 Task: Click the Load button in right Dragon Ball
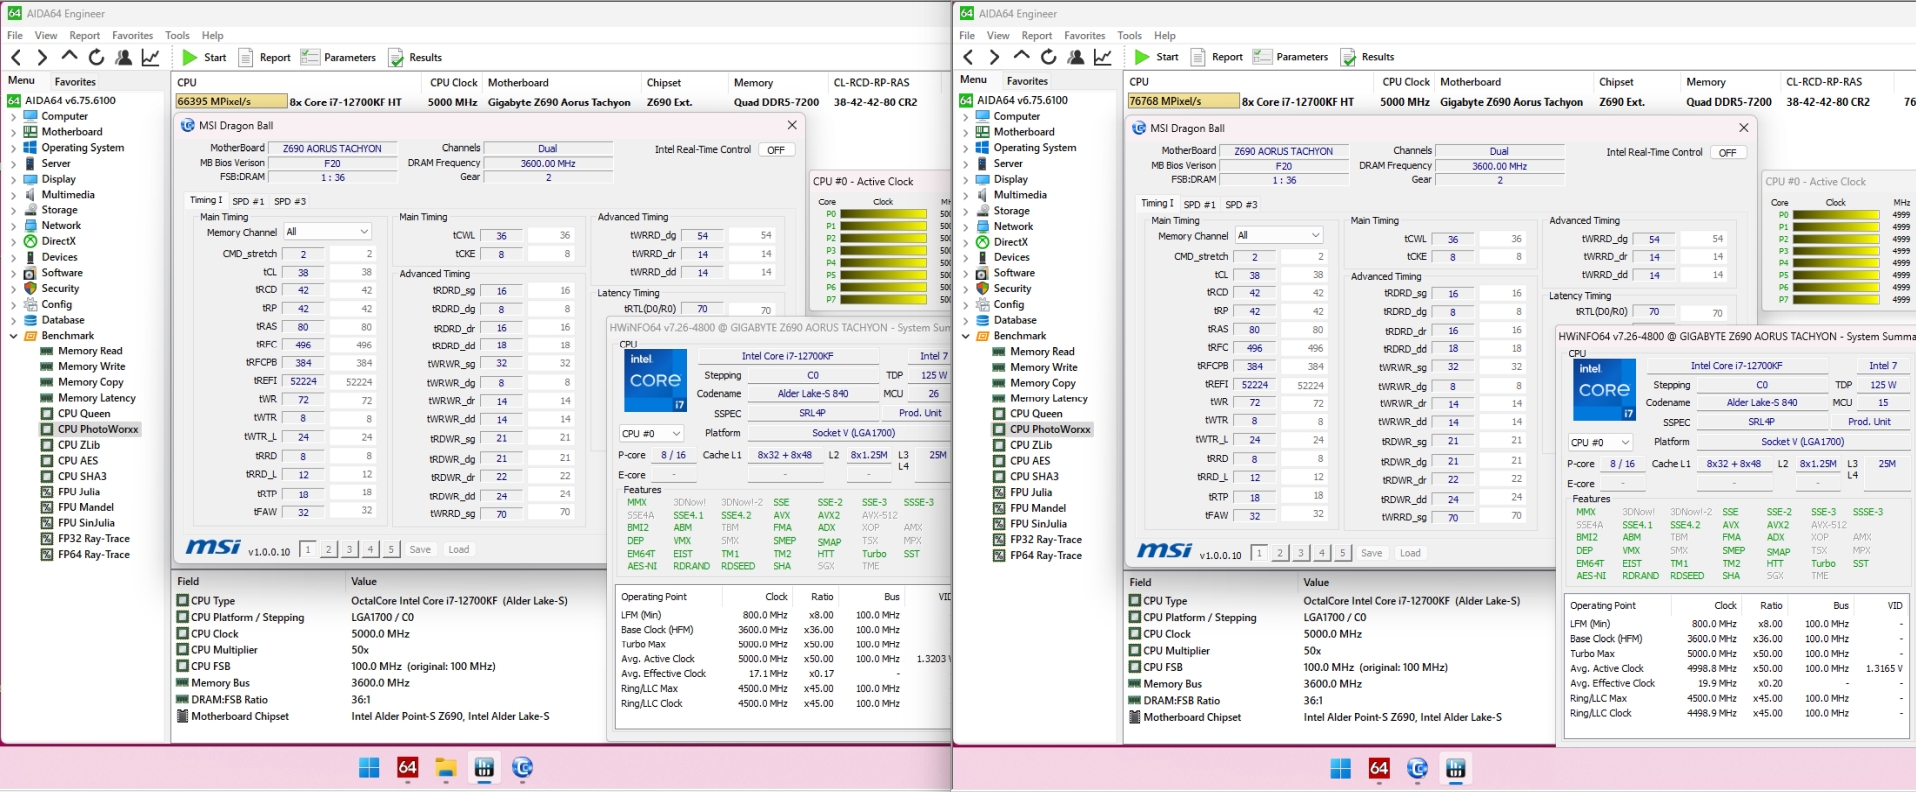click(1410, 553)
